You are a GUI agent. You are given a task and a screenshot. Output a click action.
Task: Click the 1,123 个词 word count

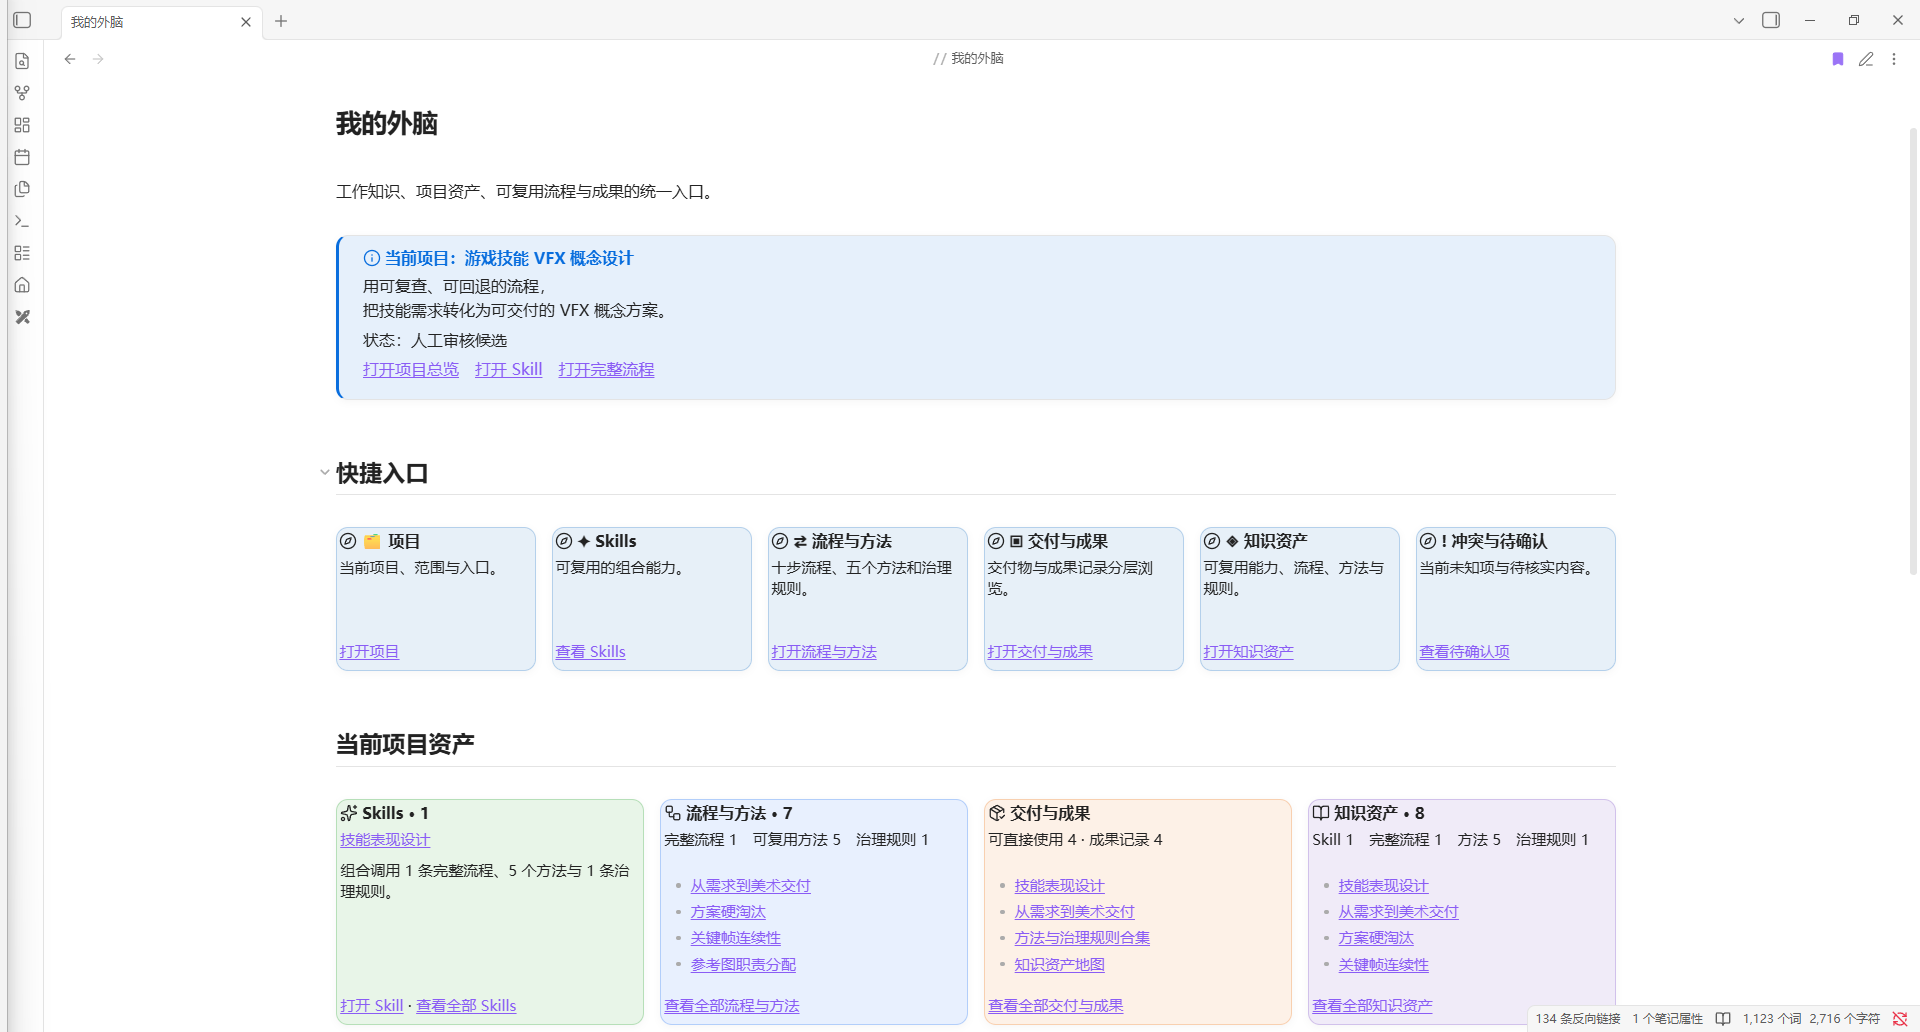(x=1772, y=1019)
